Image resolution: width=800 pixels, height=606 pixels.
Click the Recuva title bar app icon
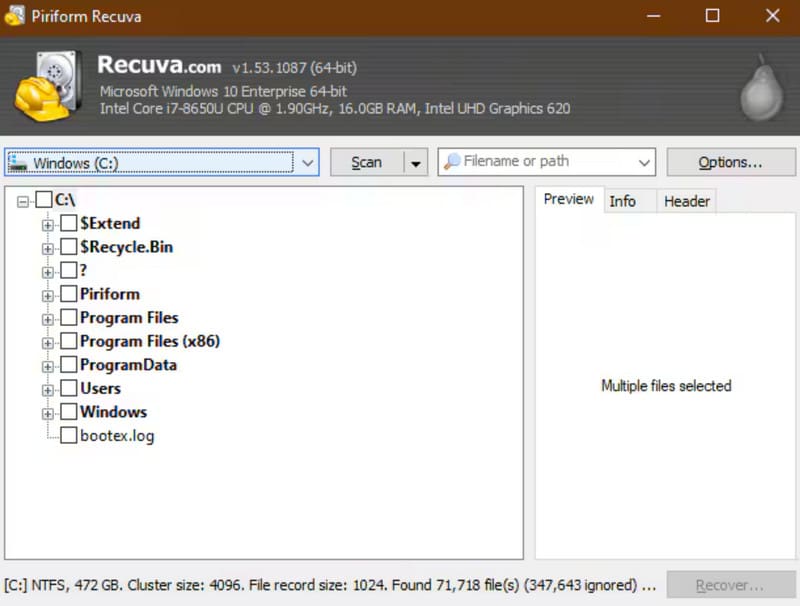pyautogui.click(x=14, y=16)
